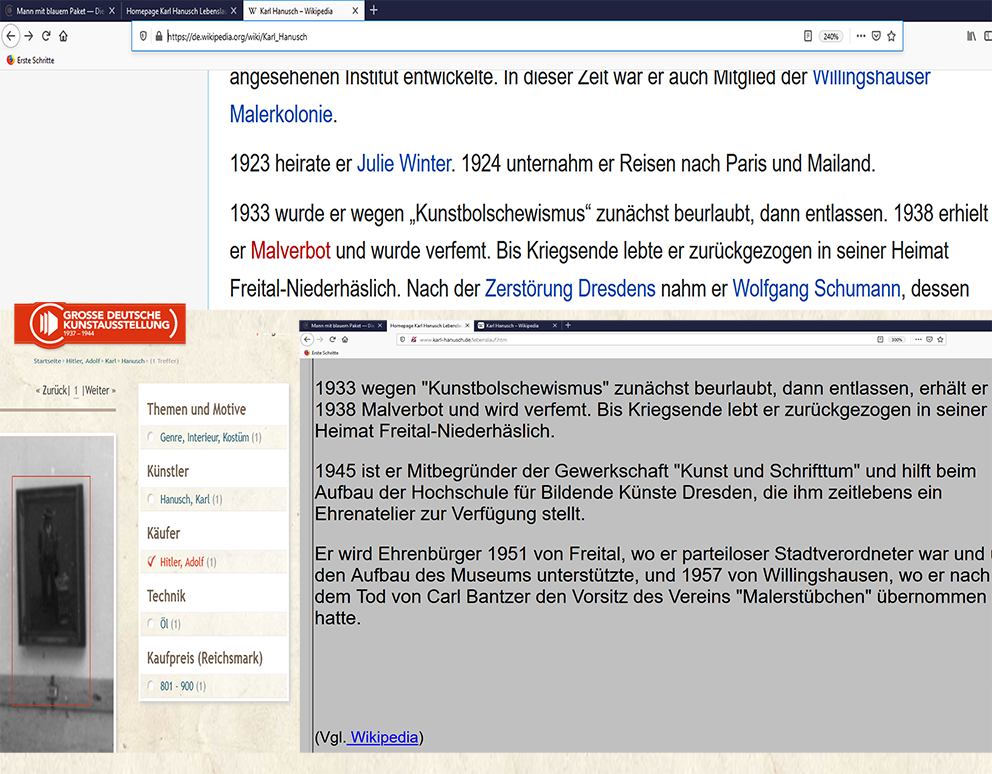Close the Karl Hanusch Wikipedia tab
The image size is (992, 774).
coord(355,11)
